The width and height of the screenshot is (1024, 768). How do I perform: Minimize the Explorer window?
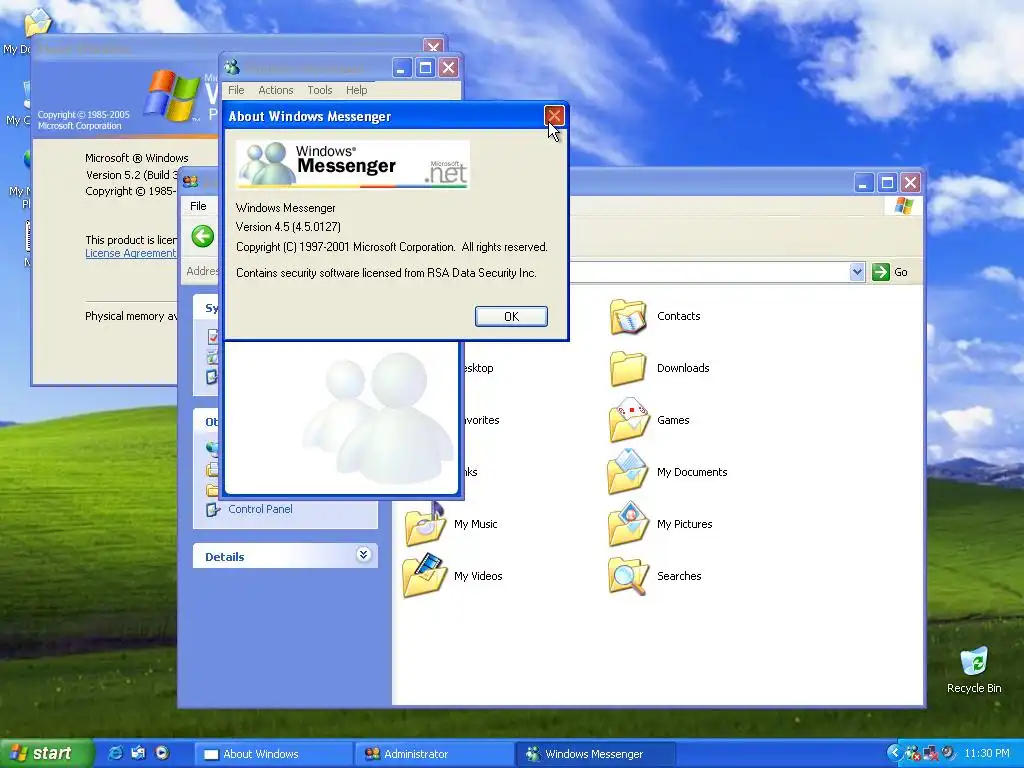(x=863, y=183)
